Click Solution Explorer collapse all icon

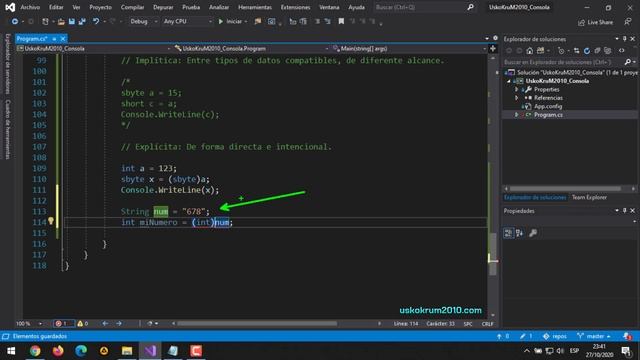click(x=597, y=51)
